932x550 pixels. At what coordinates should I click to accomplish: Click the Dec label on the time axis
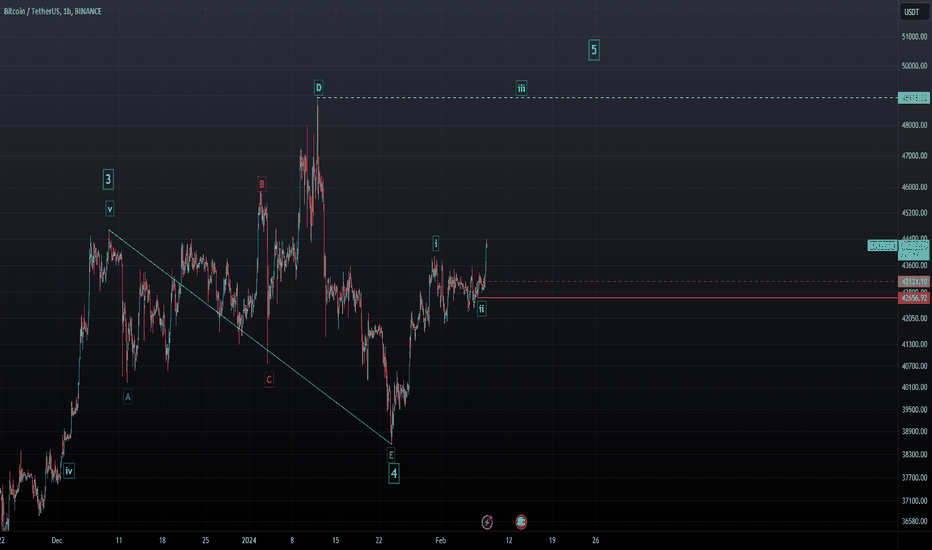56,540
